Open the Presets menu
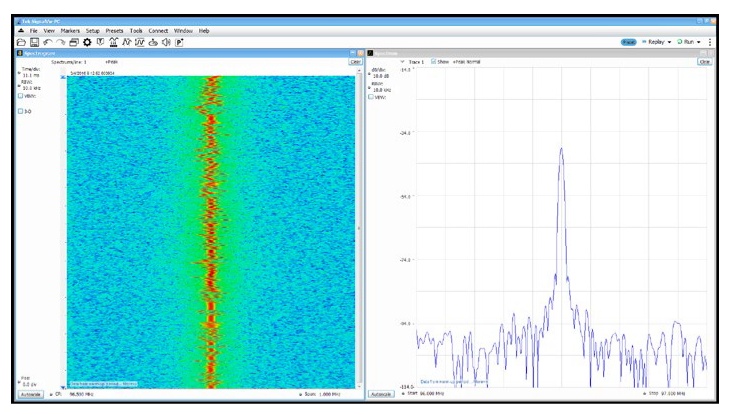Screen dimensions: 729x415 click(114, 31)
